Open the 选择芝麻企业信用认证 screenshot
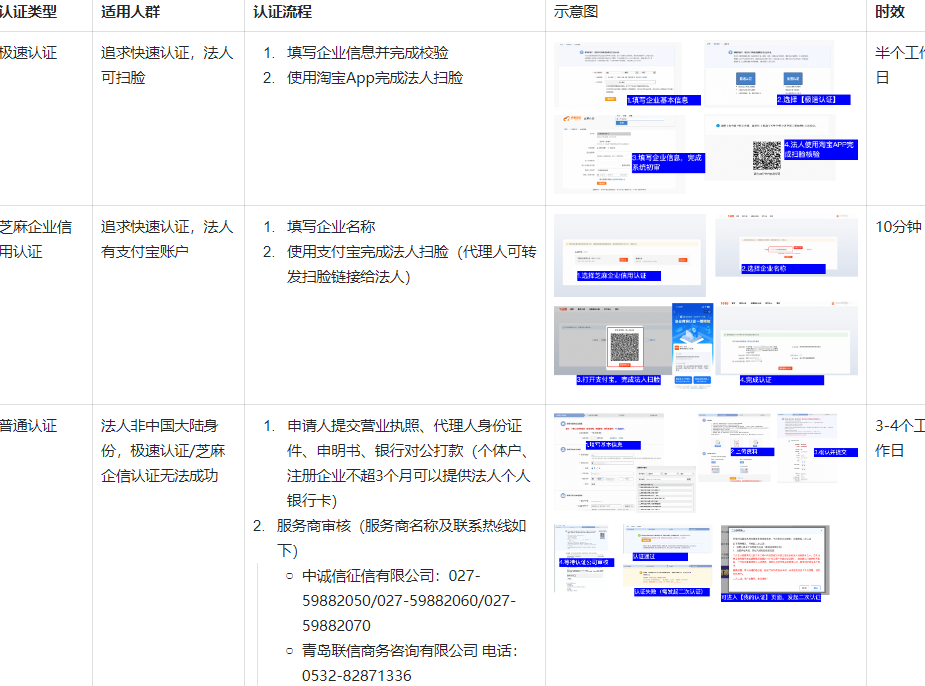925x686 pixels. coord(615,254)
